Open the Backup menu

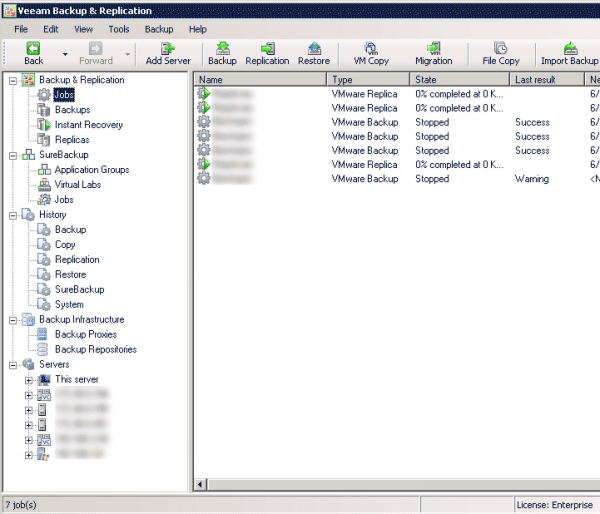click(x=159, y=29)
